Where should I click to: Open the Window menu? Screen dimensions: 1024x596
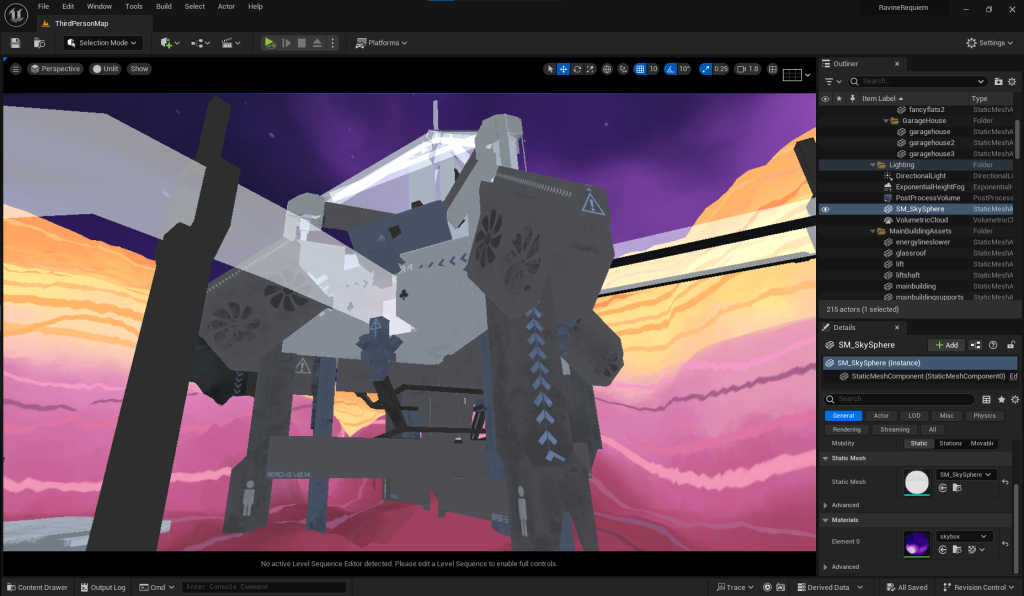click(x=99, y=7)
